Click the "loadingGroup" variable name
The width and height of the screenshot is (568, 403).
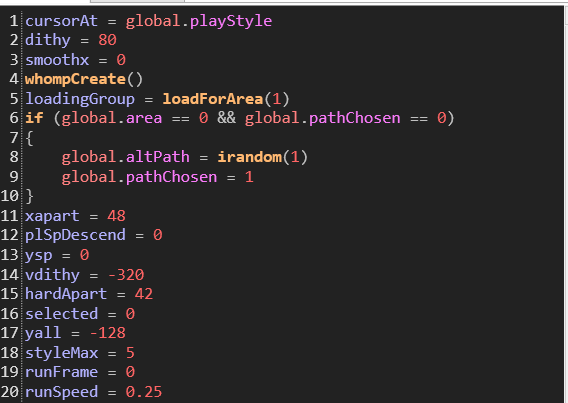(x=80, y=100)
